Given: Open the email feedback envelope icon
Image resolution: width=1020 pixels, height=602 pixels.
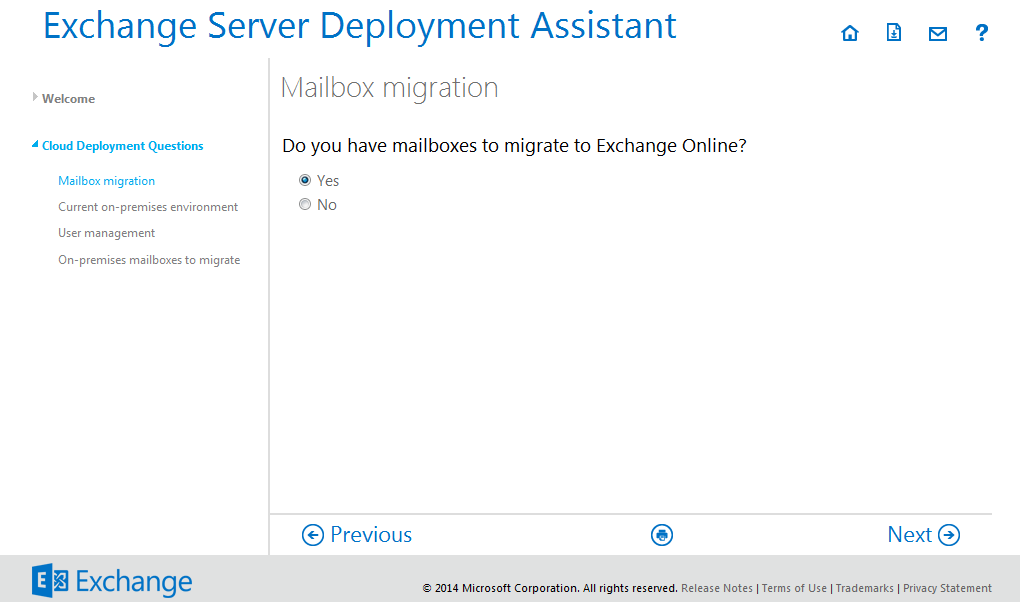Looking at the screenshot, I should point(937,33).
